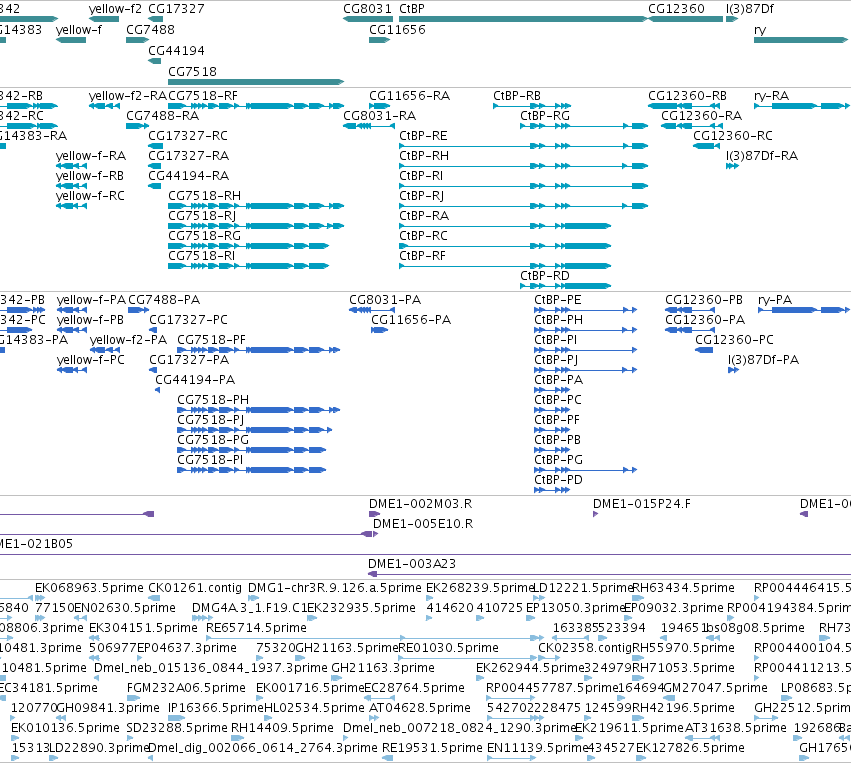Select transcript CG7488-RA

[137, 126]
